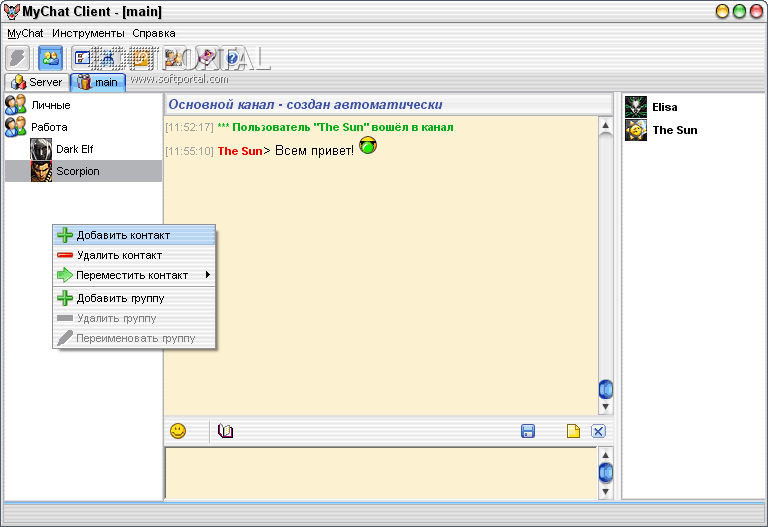The width and height of the screenshot is (768, 527).
Task: Toggle the contacts panel toolbar button
Action: point(50,58)
